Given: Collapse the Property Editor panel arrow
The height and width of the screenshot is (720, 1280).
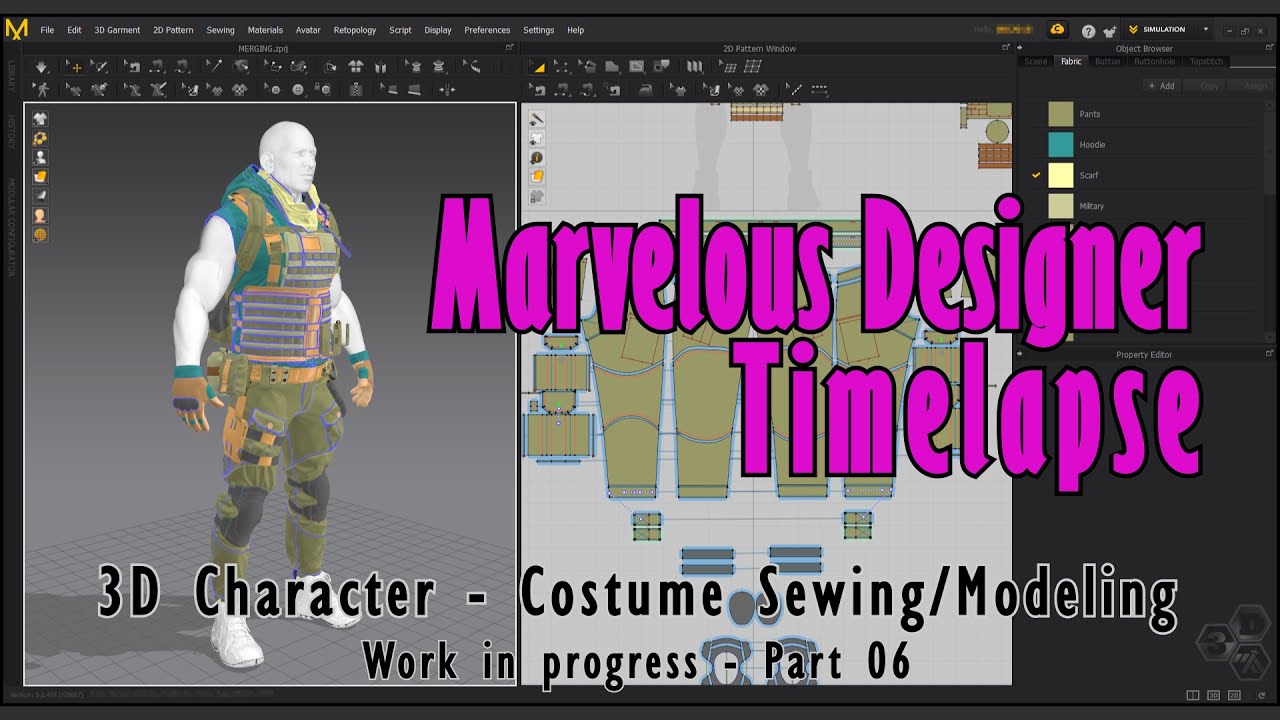Looking at the screenshot, I should (1021, 354).
